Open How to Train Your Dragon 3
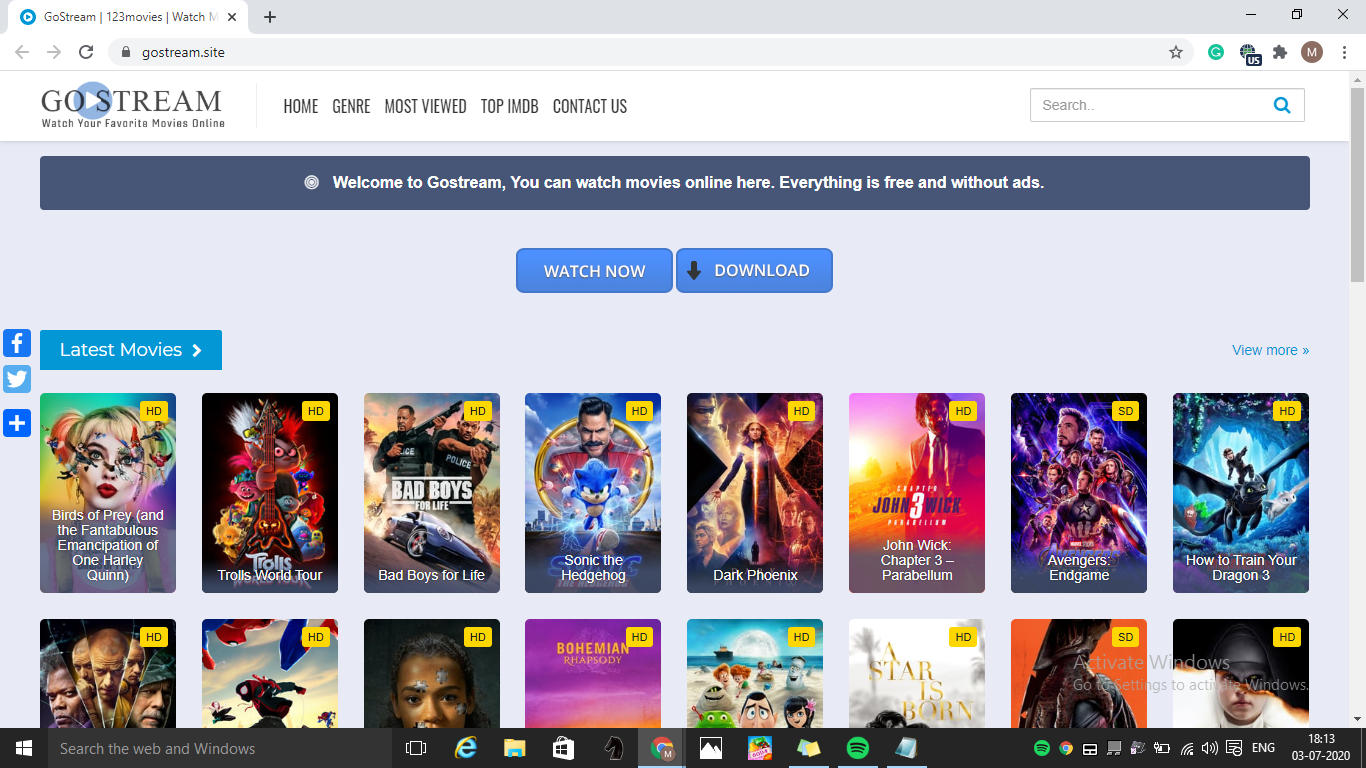1366x768 pixels. 1241,493
